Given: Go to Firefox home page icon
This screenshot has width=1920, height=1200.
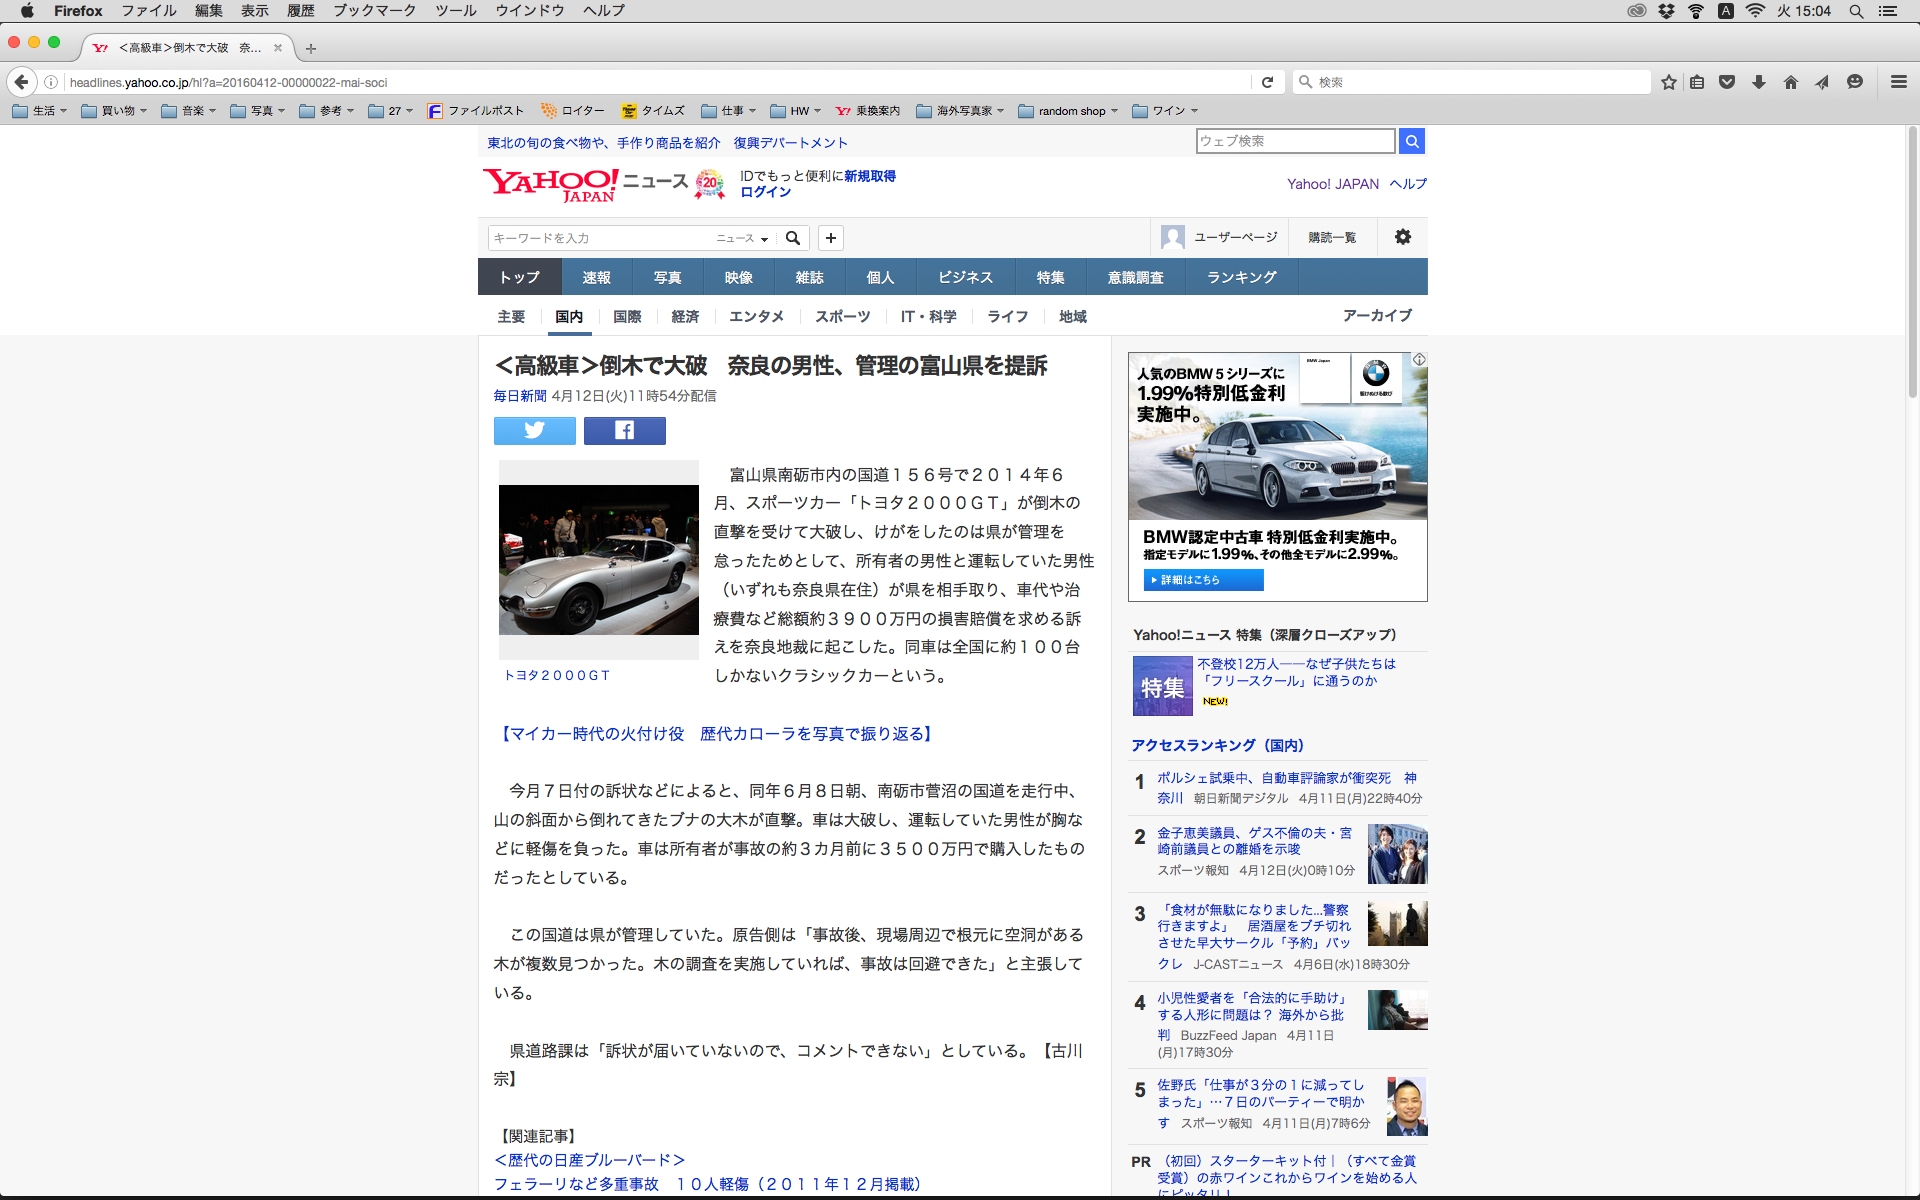Looking at the screenshot, I should pyautogui.click(x=1790, y=82).
